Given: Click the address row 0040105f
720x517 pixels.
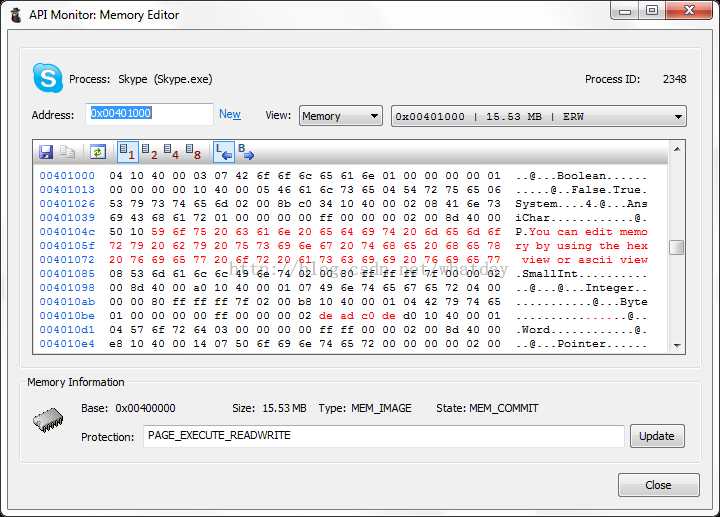Looking at the screenshot, I should point(67,246).
